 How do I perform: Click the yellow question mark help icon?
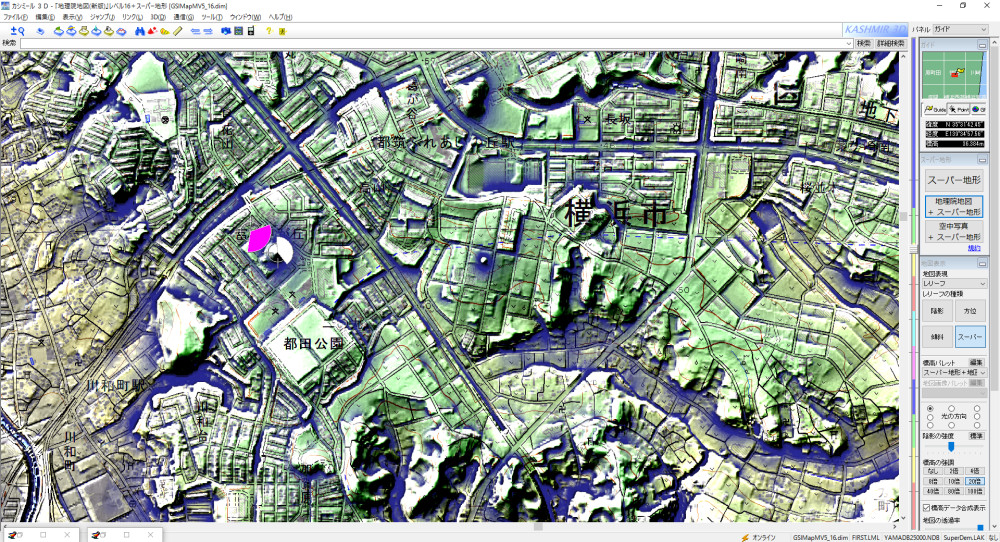pos(269,31)
